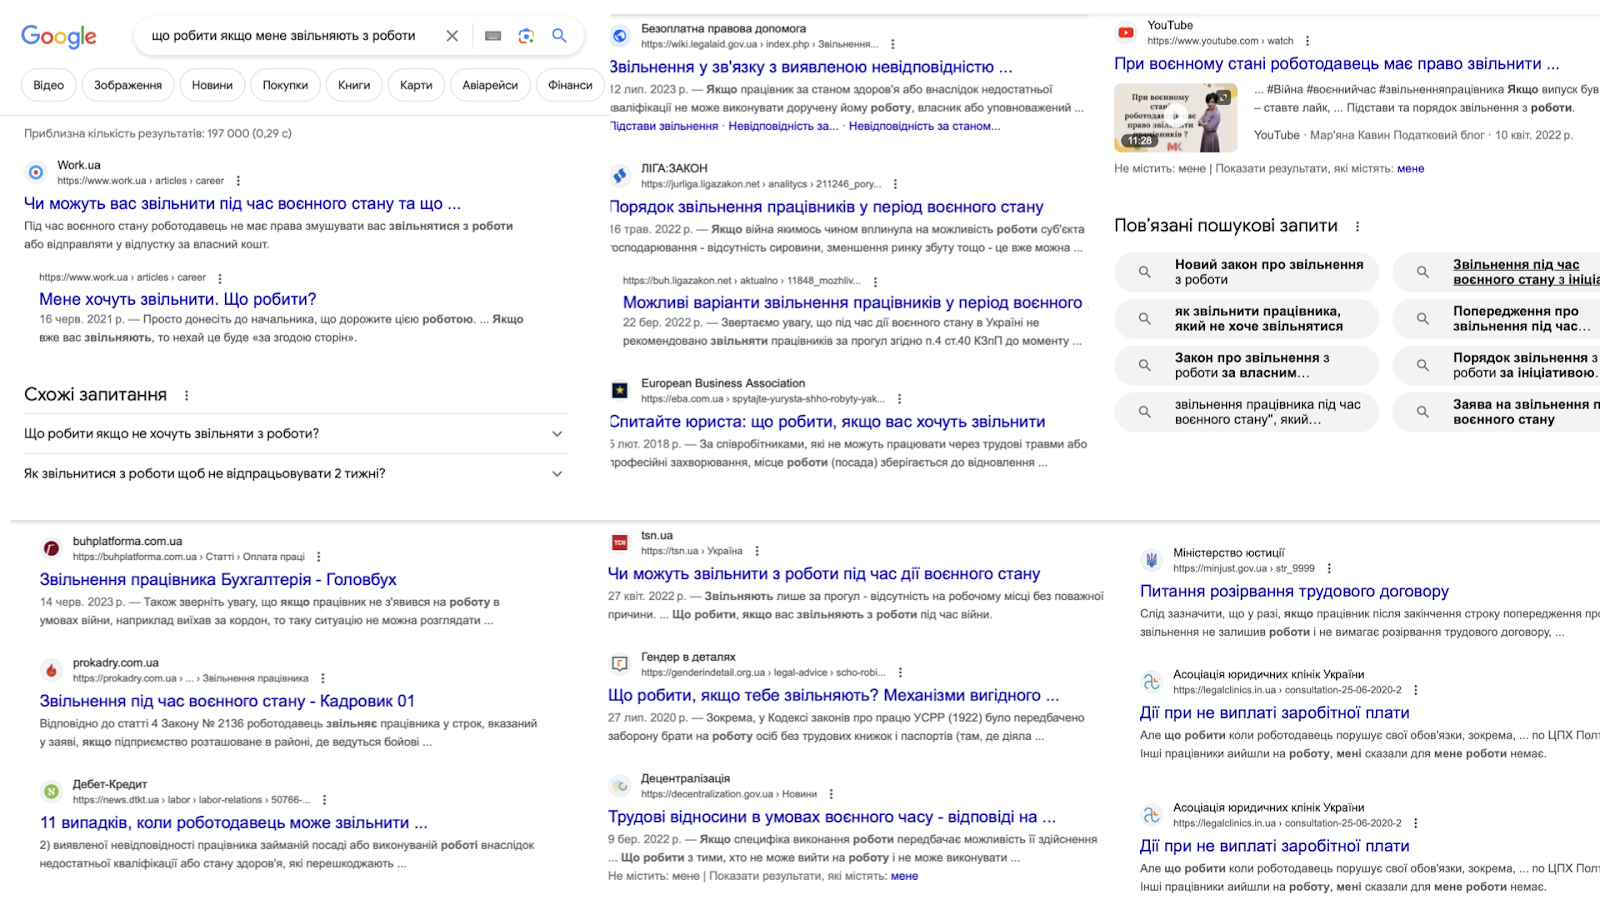Open options for YouTube result
The height and width of the screenshot is (900, 1600).
pyautogui.click(x=1307, y=41)
